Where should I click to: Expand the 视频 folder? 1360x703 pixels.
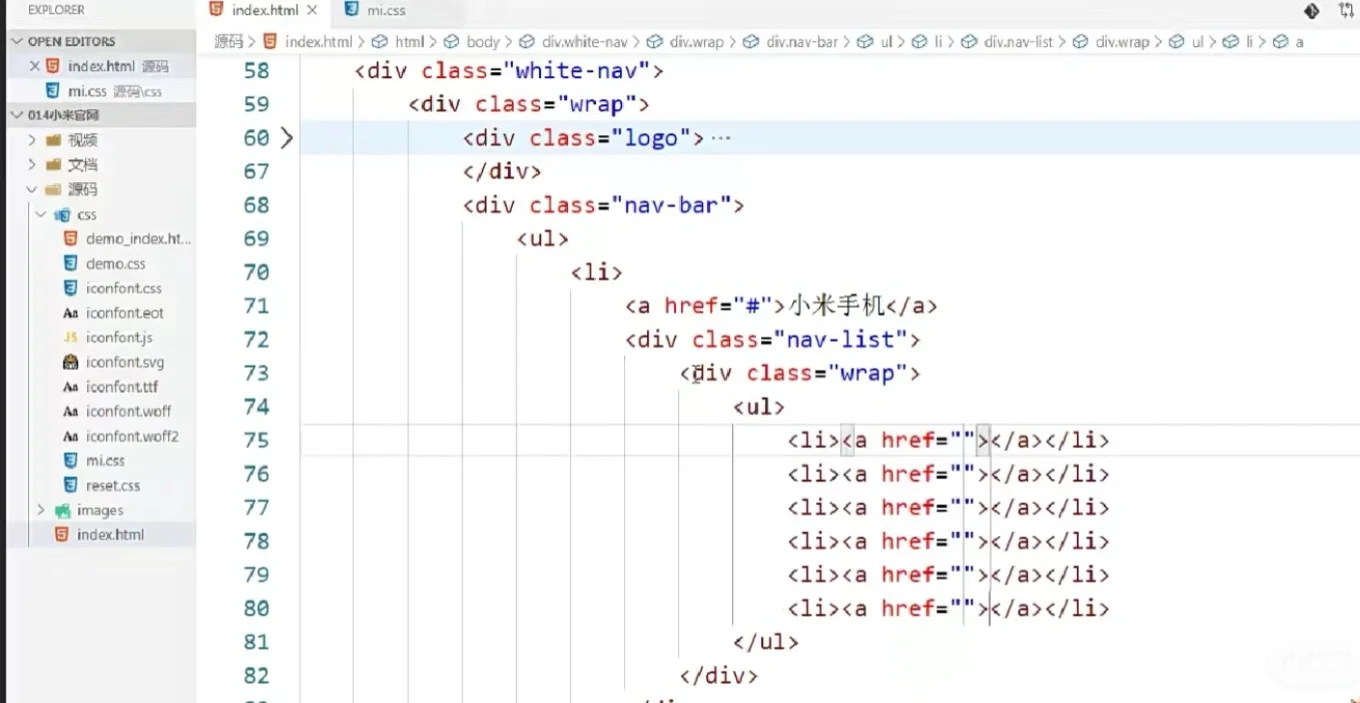[33, 140]
